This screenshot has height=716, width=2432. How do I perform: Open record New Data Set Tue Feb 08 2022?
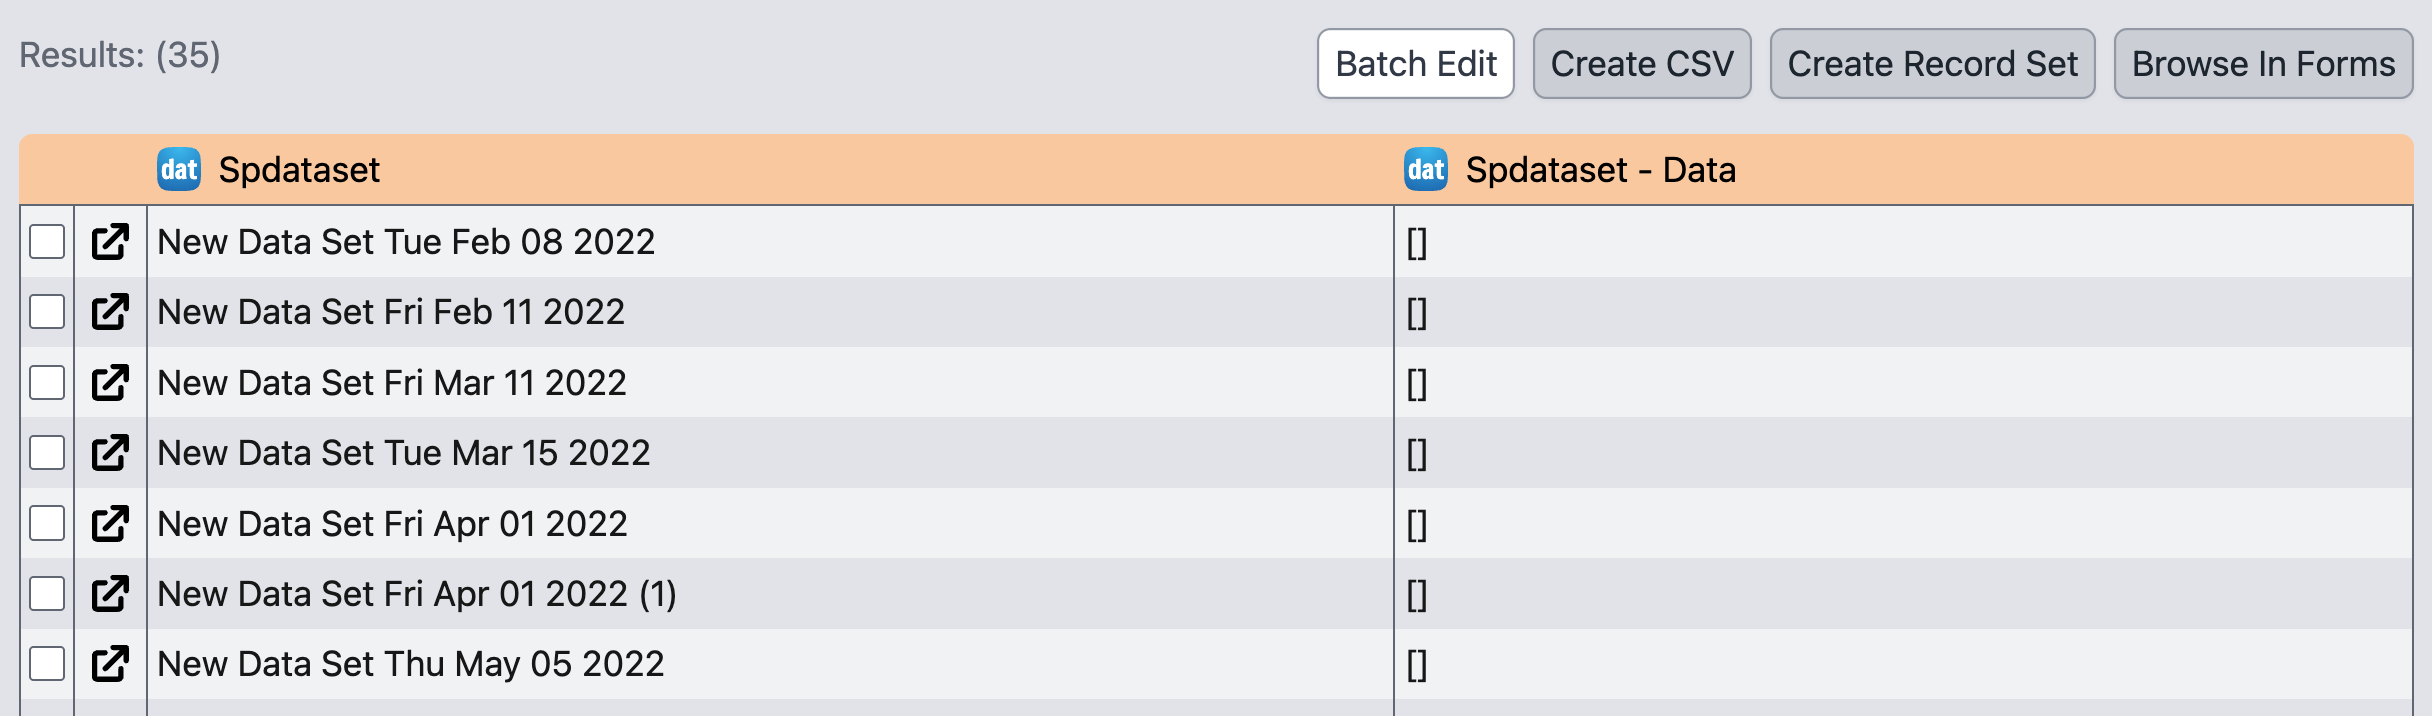click(x=110, y=242)
